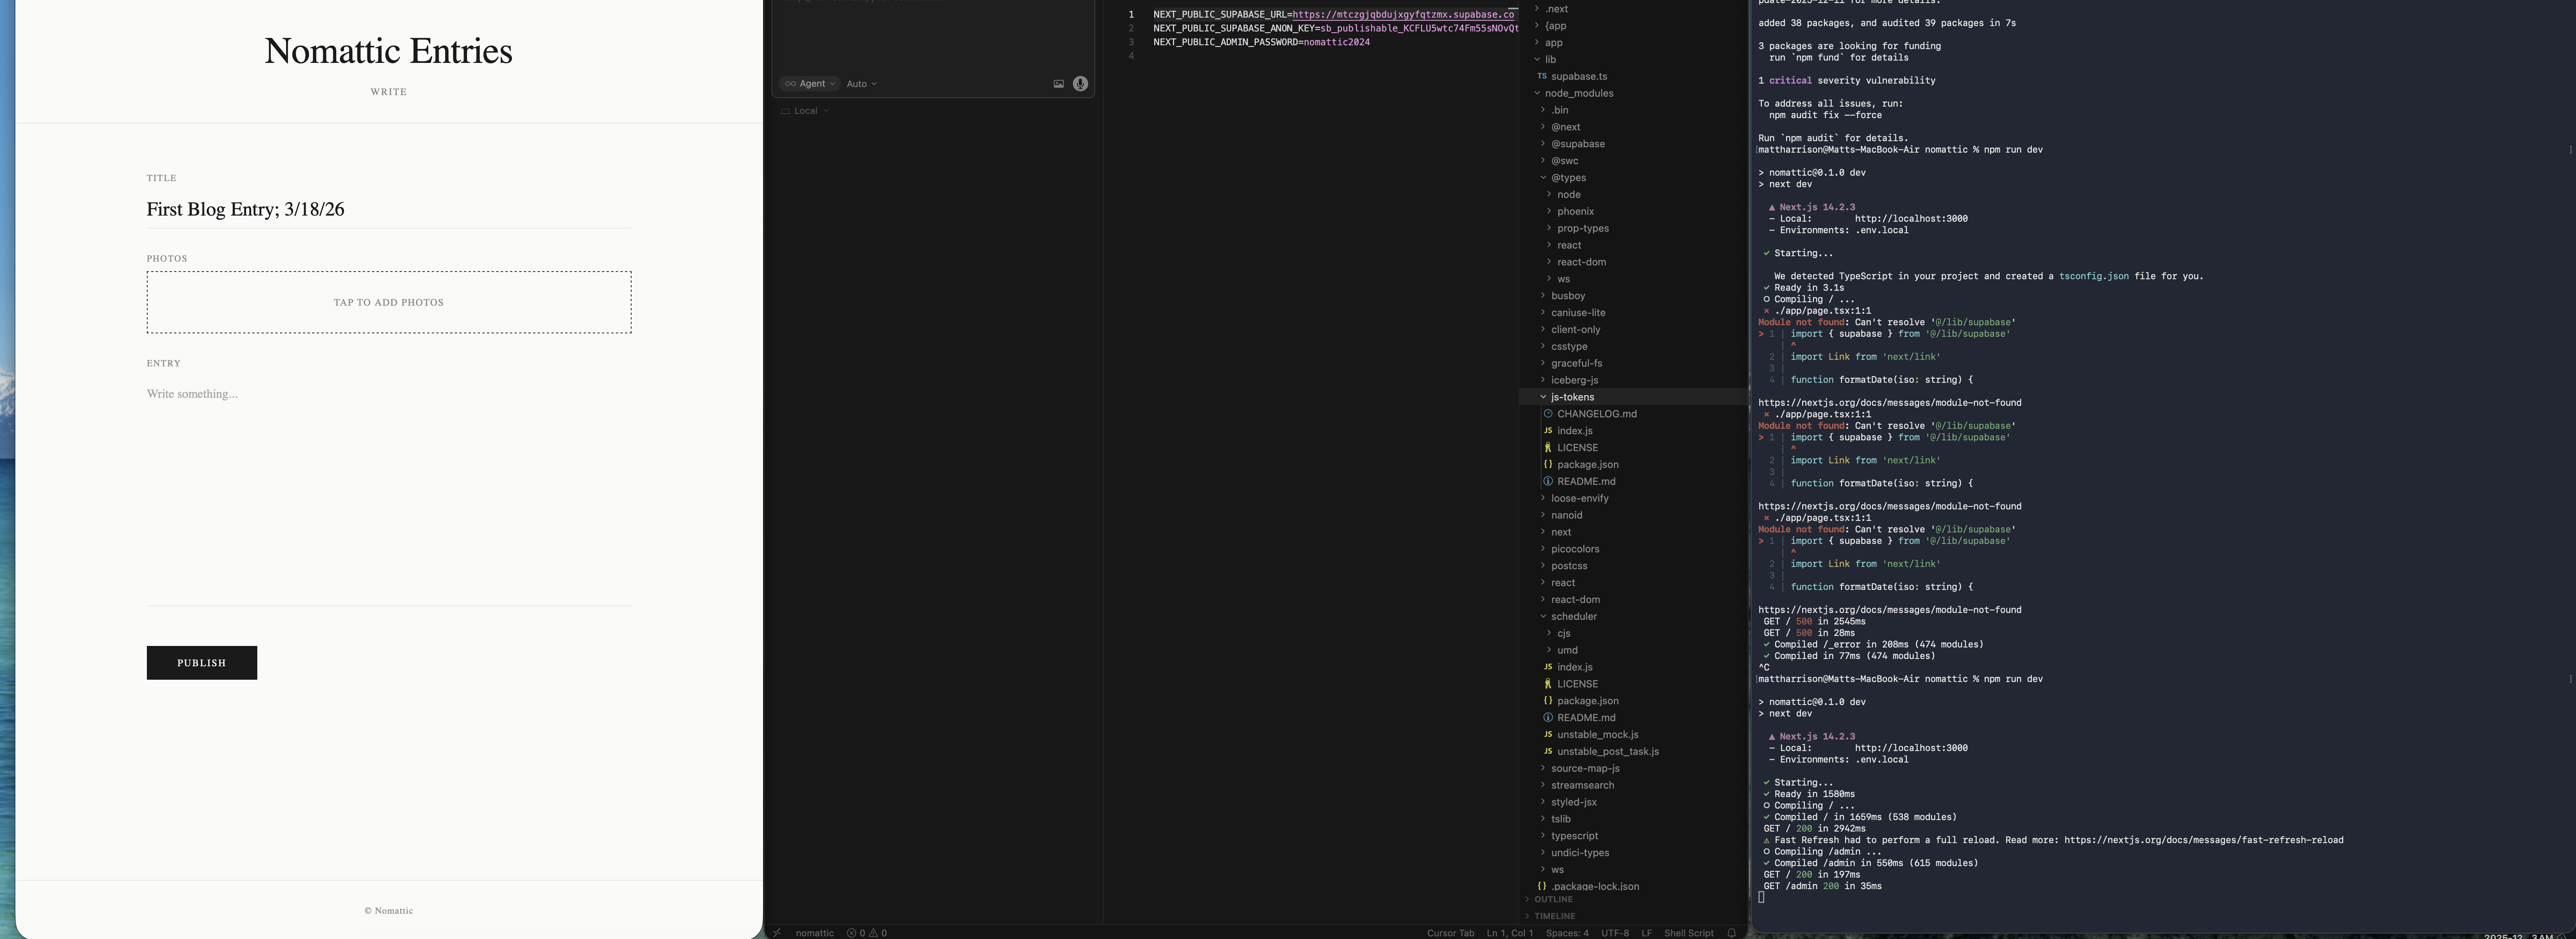Open the Auto model dropdown
The width and height of the screenshot is (2576, 939).
tap(861, 84)
